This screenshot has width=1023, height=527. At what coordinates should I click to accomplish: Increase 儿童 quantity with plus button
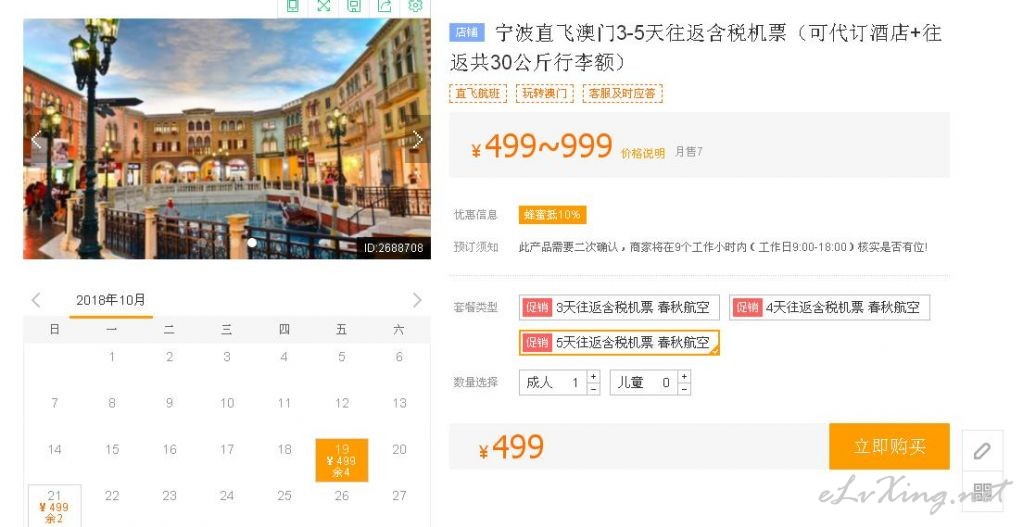pyautogui.click(x=684, y=376)
